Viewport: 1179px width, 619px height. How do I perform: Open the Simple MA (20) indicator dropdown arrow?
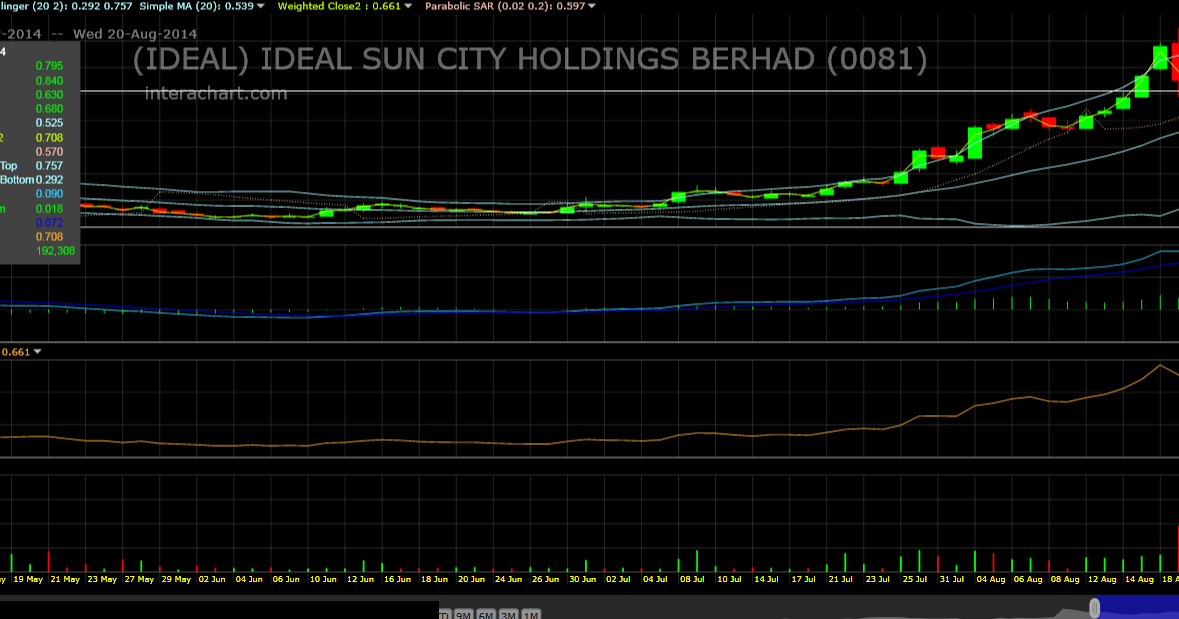coord(261,6)
